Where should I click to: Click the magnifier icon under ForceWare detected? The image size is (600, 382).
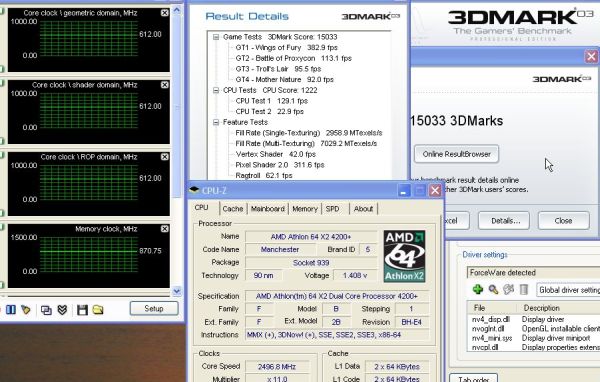tap(493, 289)
